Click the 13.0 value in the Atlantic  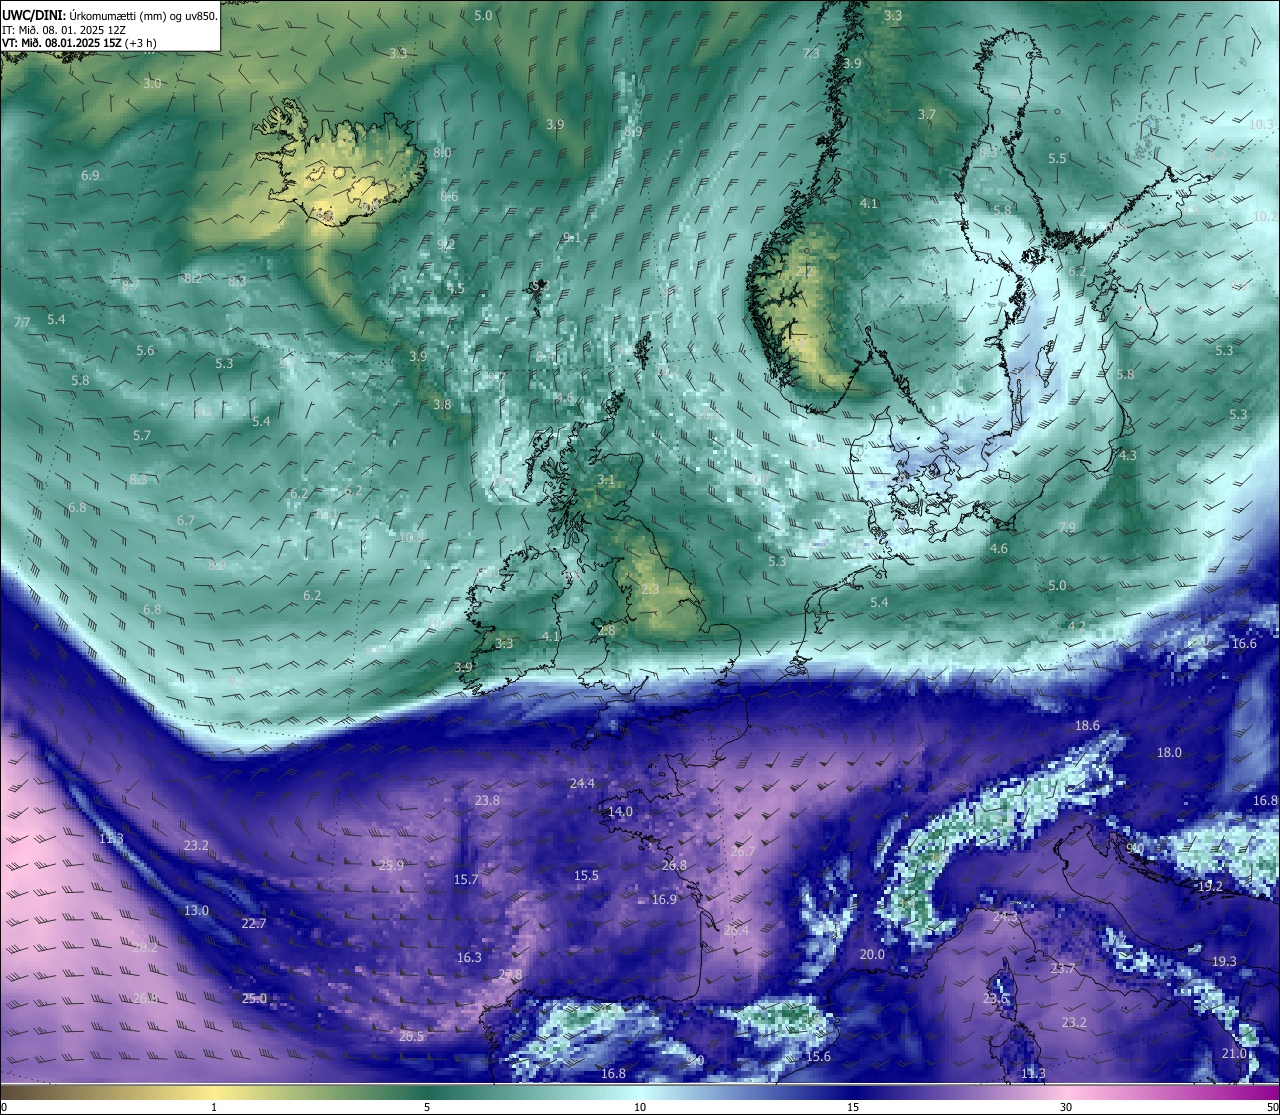pyautogui.click(x=196, y=911)
